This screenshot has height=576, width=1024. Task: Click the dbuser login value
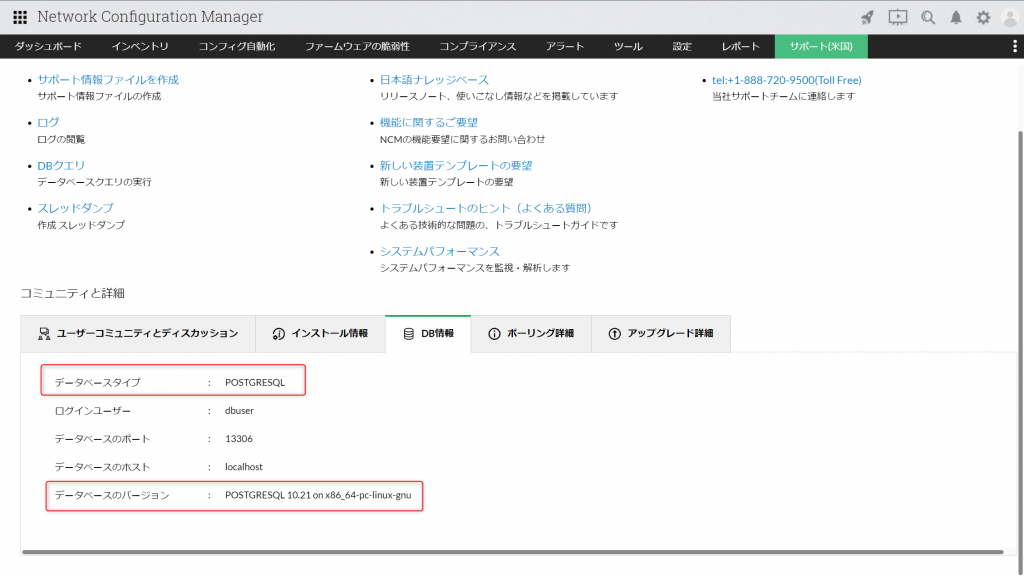[239, 411]
